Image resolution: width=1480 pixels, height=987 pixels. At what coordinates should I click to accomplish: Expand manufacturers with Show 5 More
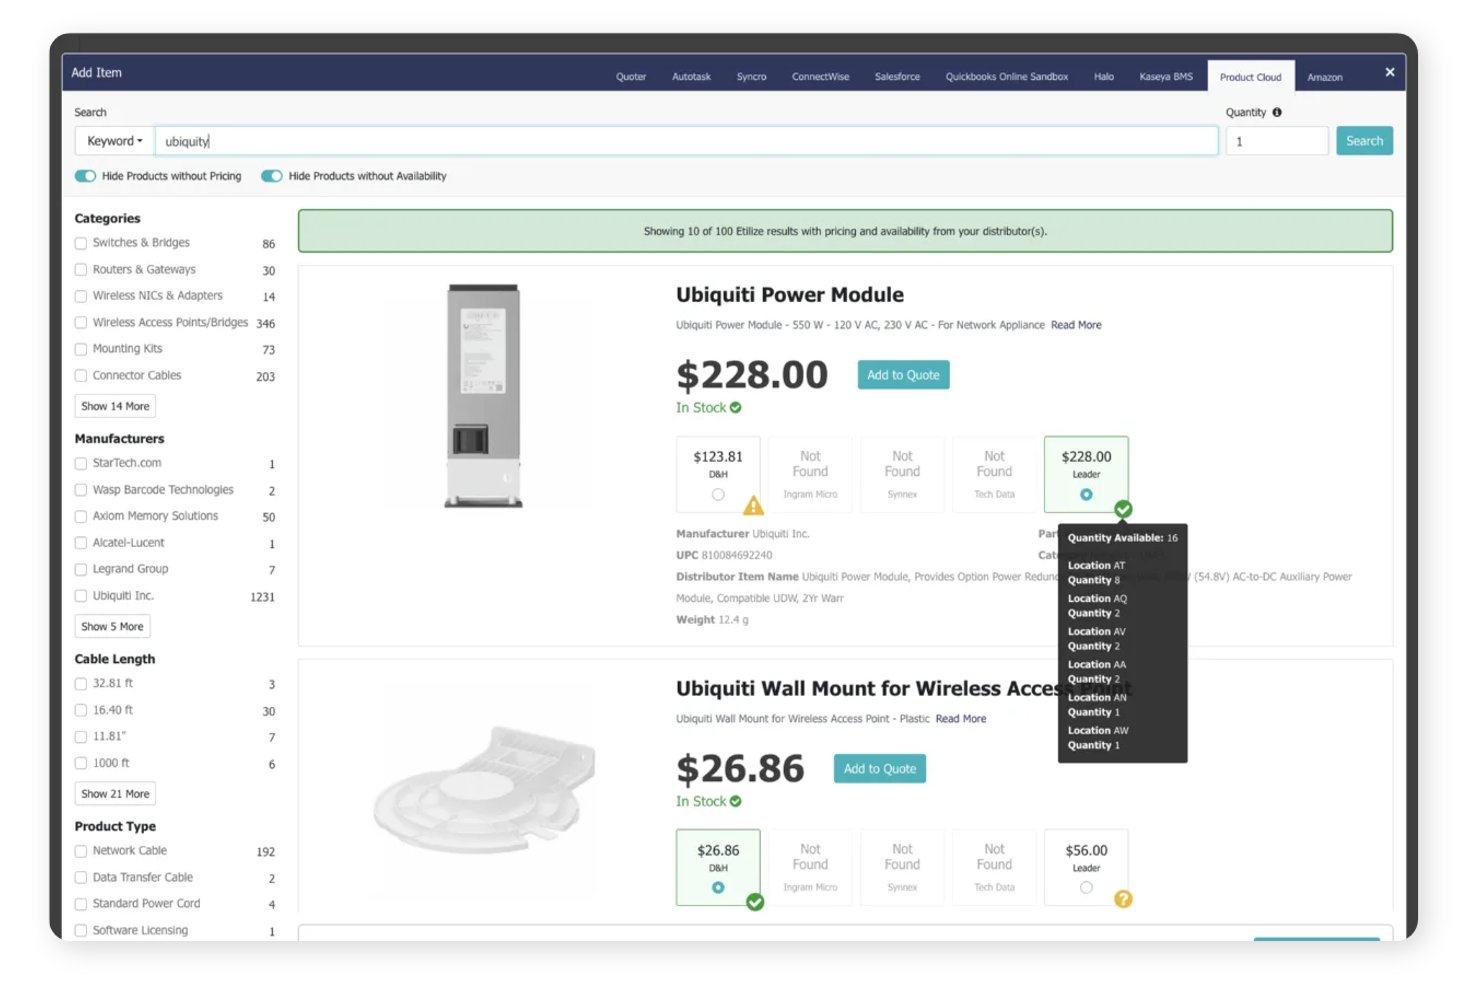point(112,626)
